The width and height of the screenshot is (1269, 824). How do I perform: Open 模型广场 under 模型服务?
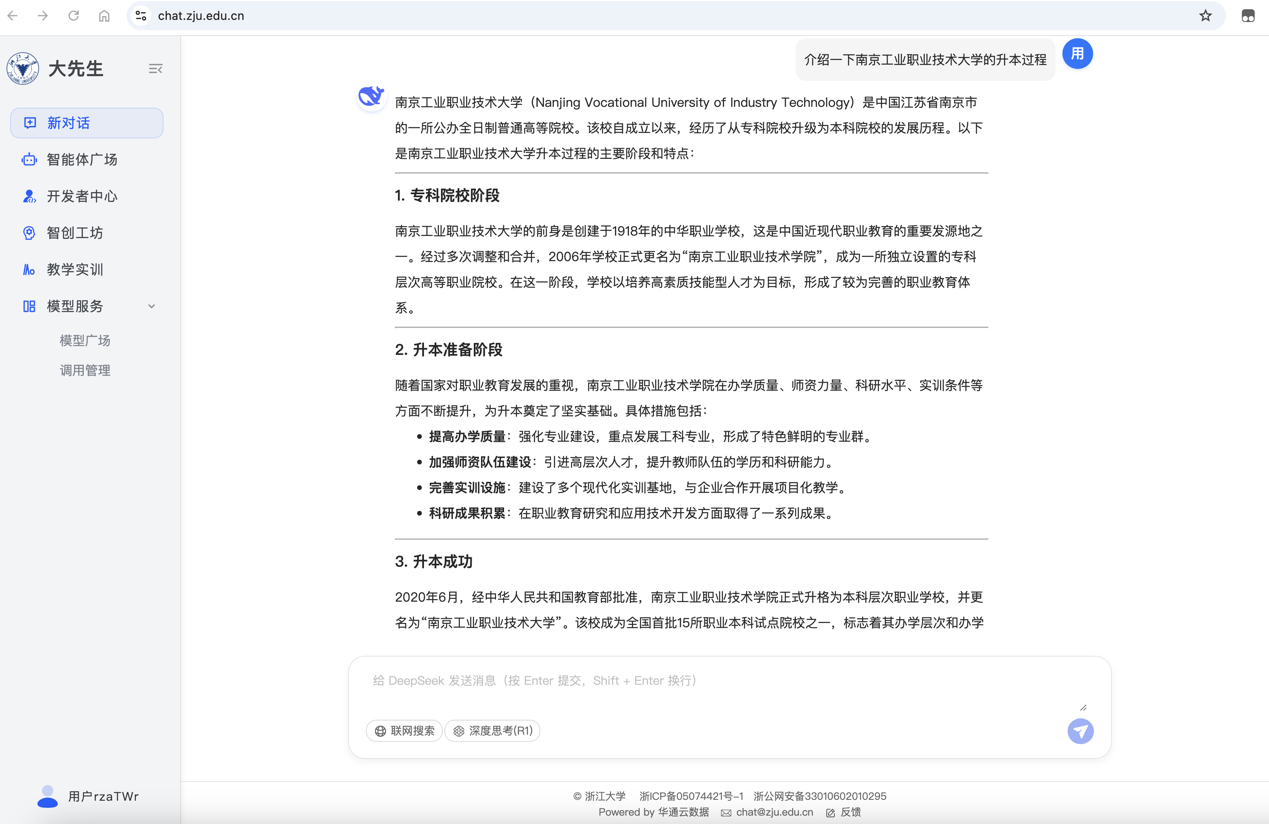(x=85, y=341)
